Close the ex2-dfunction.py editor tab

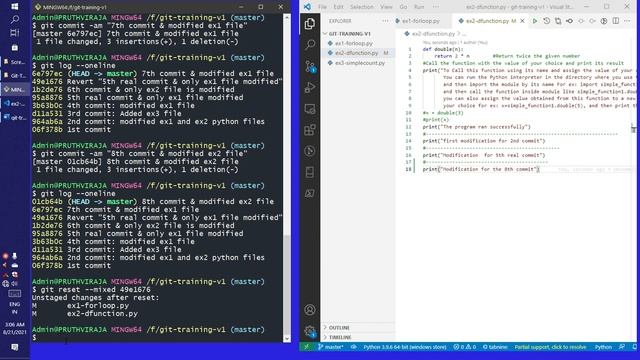(x=522, y=21)
